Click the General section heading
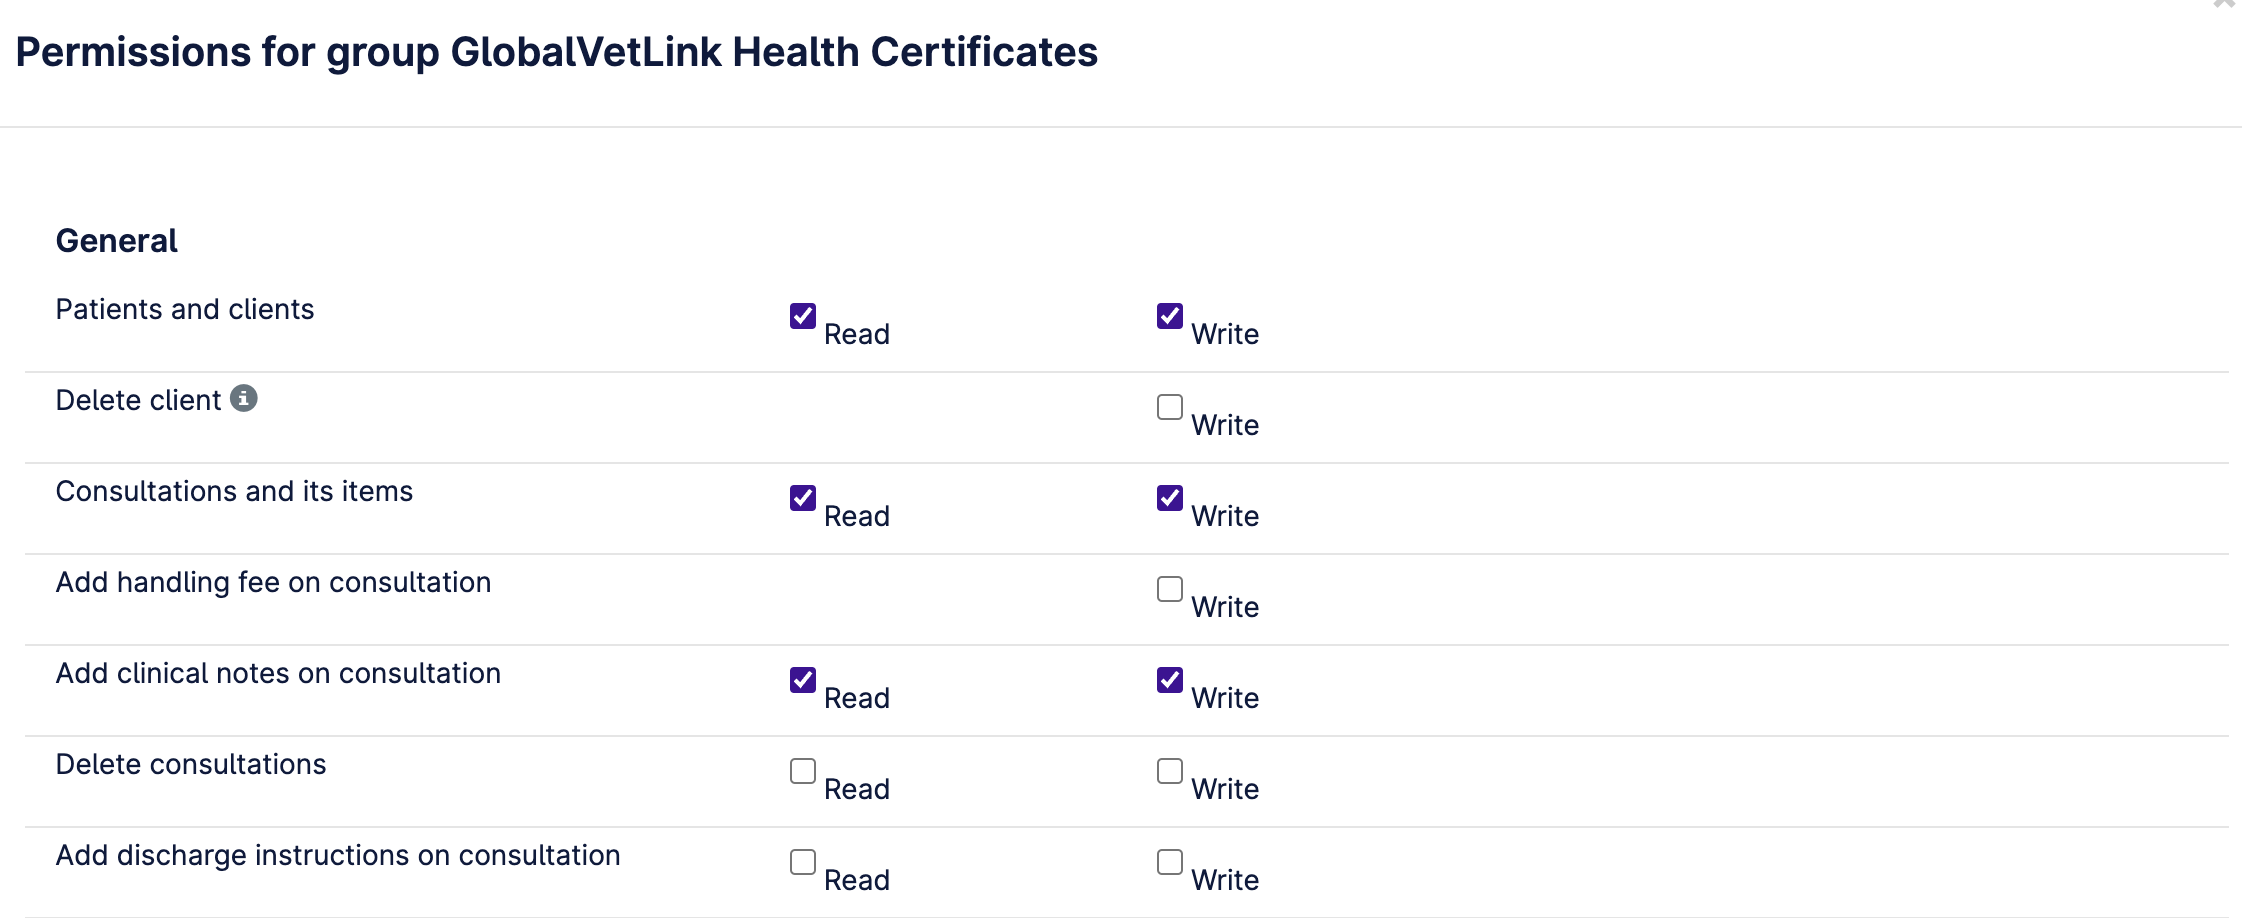The width and height of the screenshot is (2242, 918). [x=117, y=241]
